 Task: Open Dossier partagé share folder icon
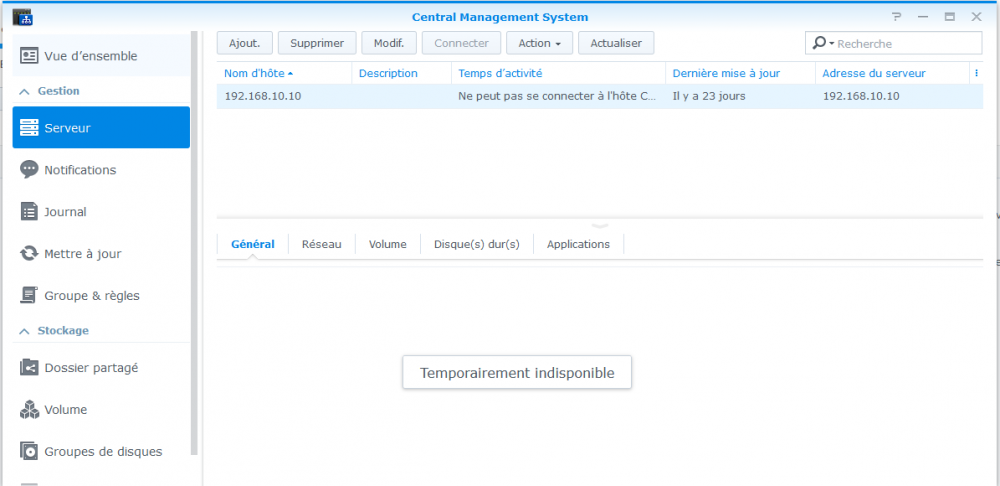point(29,368)
